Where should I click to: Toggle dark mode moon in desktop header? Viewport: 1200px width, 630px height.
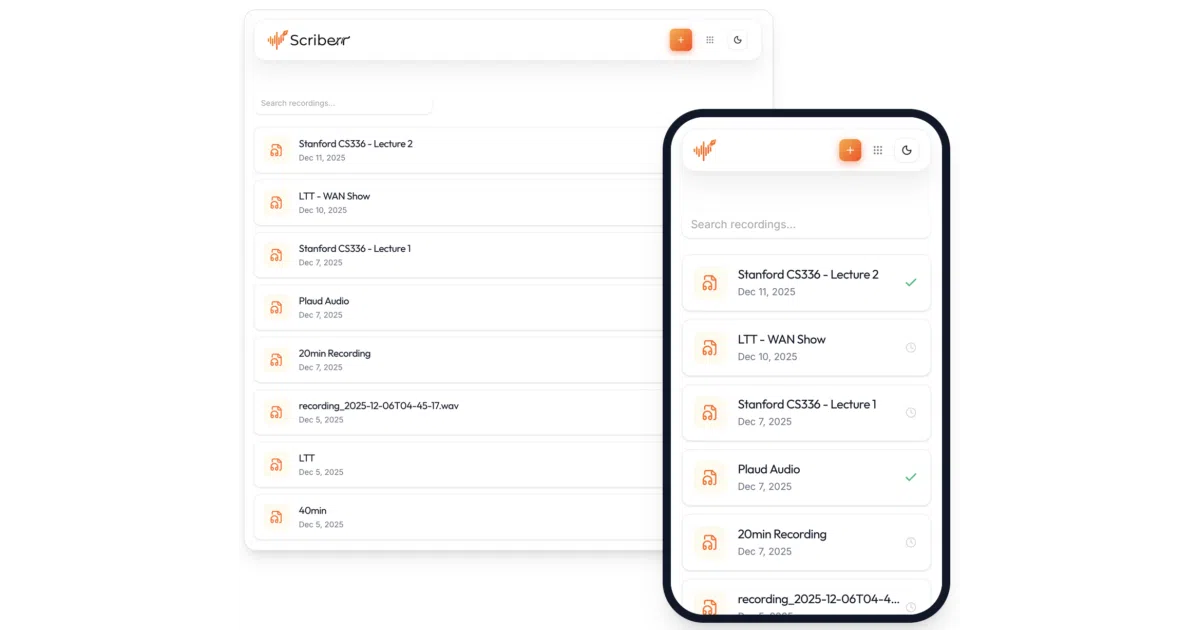click(x=738, y=40)
